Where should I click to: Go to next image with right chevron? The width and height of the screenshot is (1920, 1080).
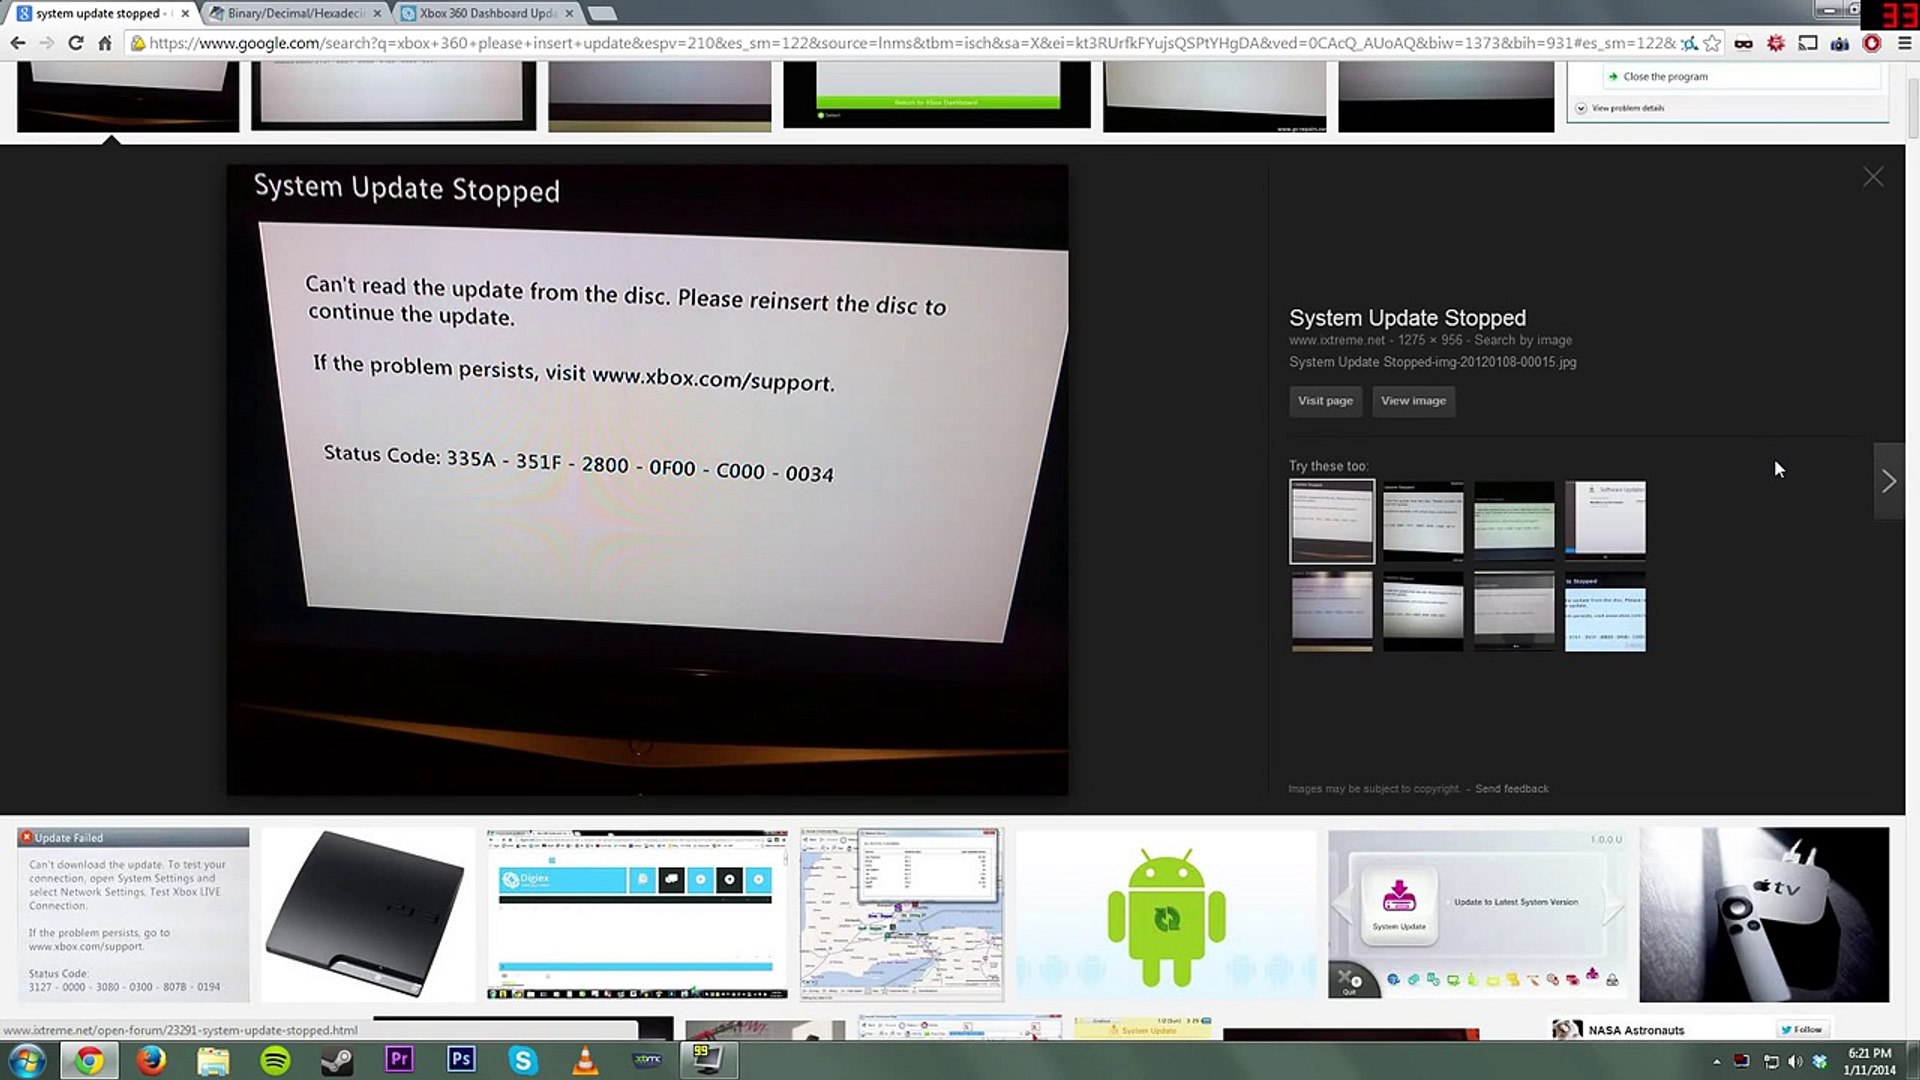1888,481
